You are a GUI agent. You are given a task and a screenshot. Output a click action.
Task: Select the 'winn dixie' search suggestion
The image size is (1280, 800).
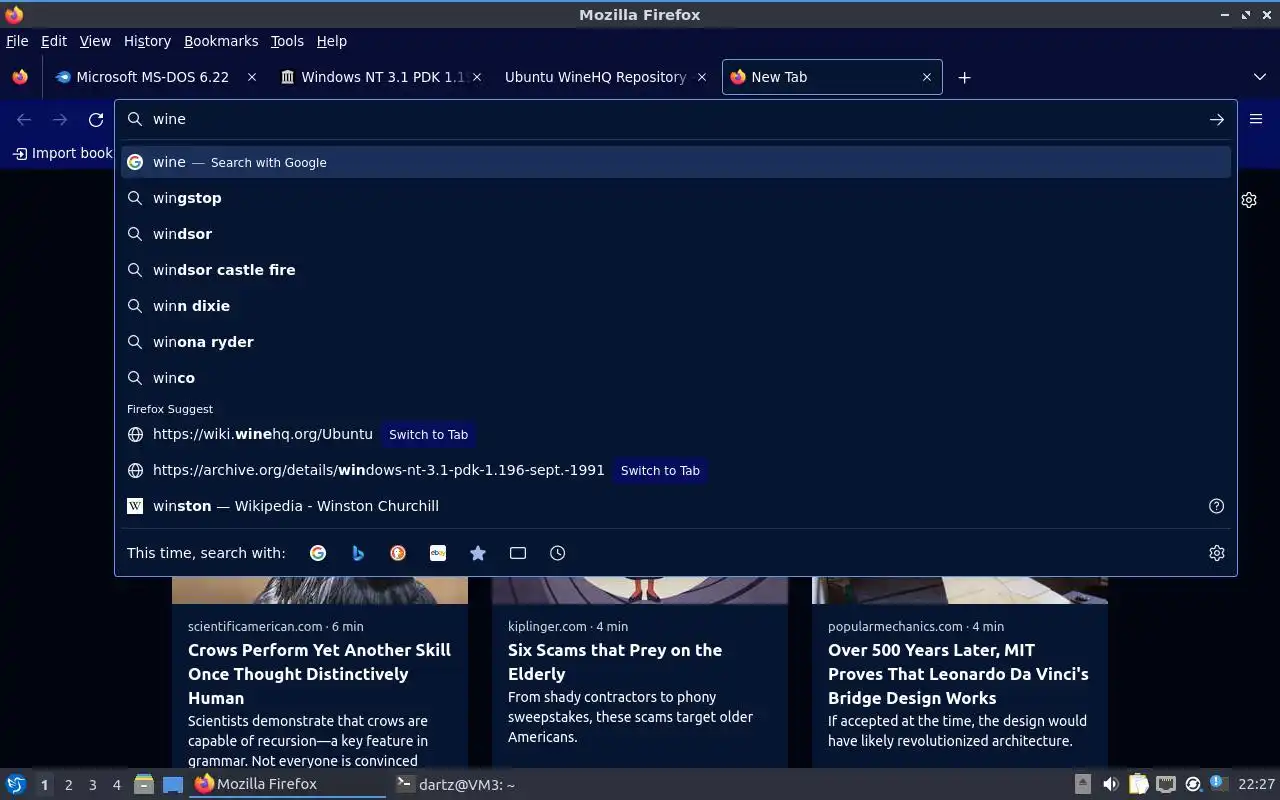[675, 306]
